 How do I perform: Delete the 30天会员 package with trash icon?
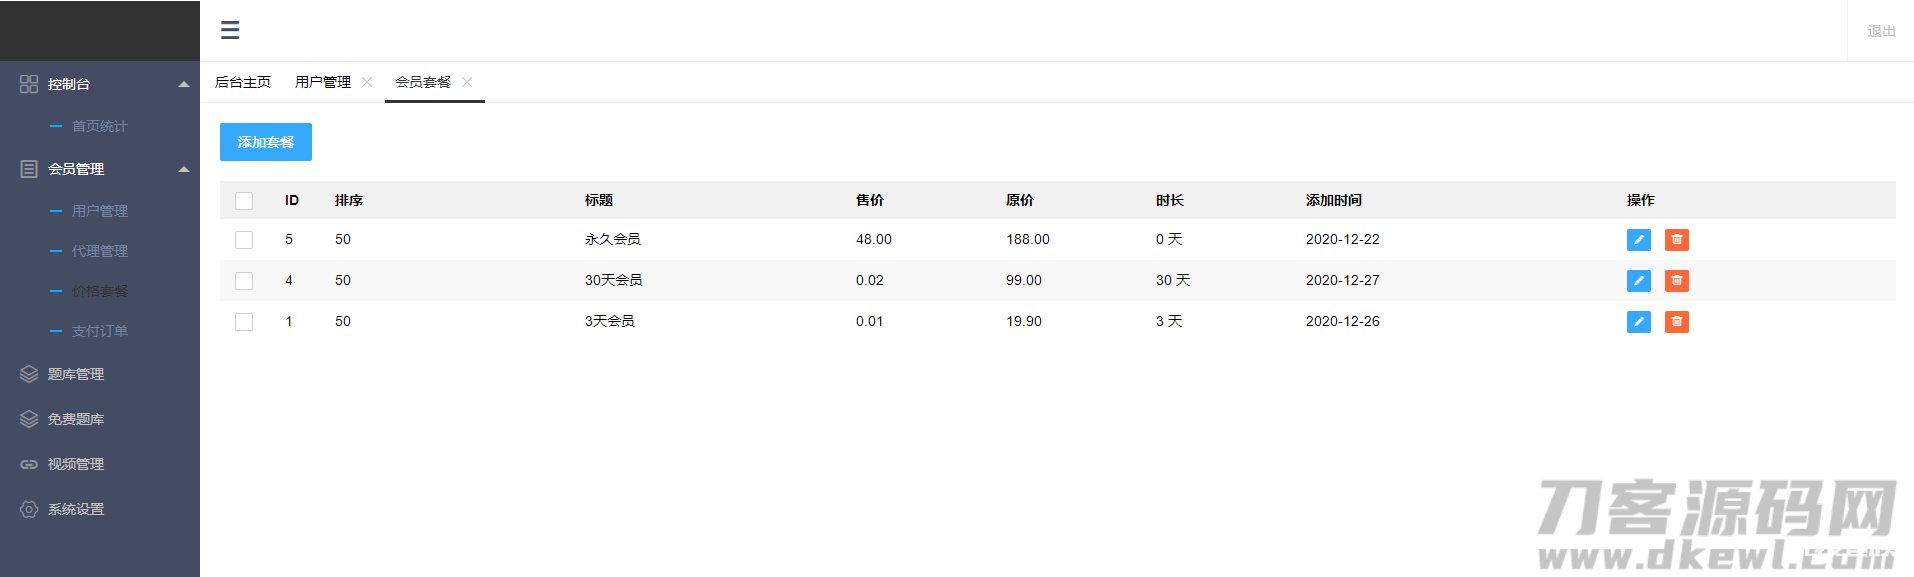click(x=1676, y=281)
